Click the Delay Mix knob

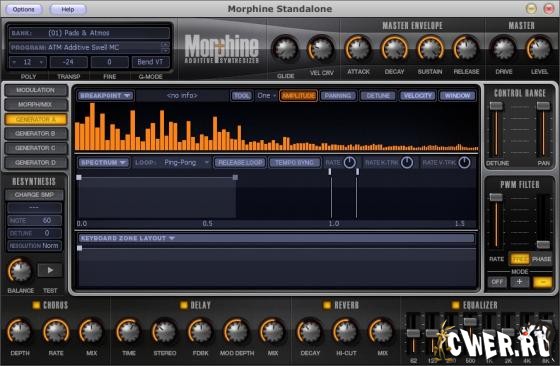point(272,331)
